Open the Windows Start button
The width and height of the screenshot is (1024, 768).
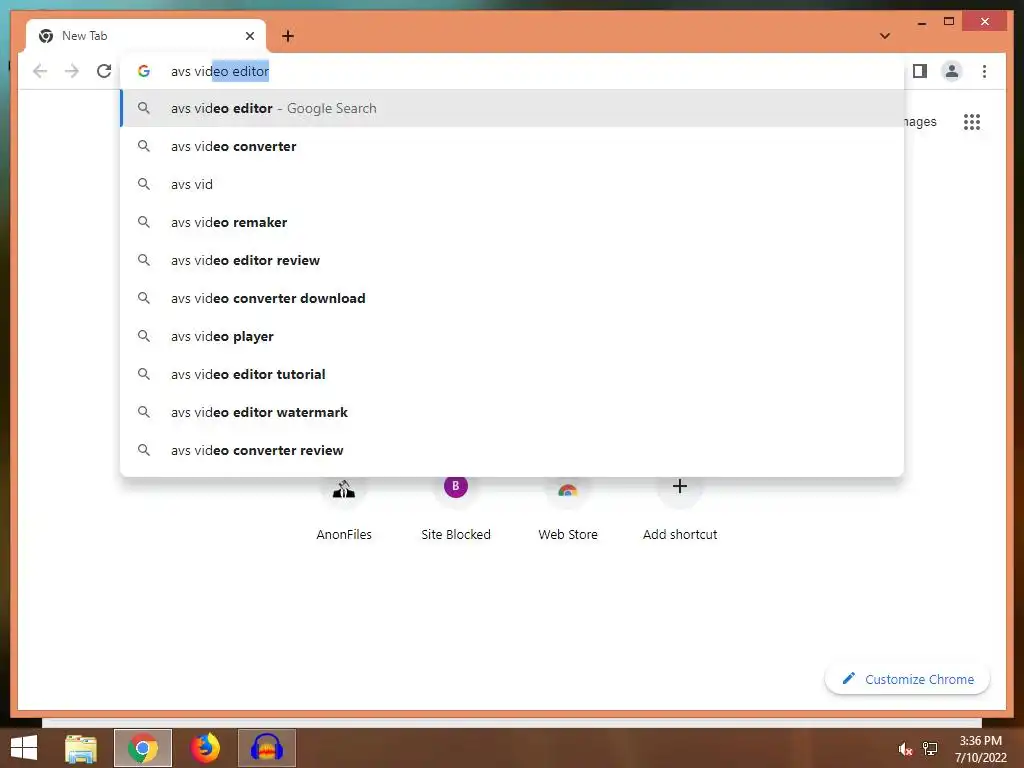pyautogui.click(x=24, y=748)
